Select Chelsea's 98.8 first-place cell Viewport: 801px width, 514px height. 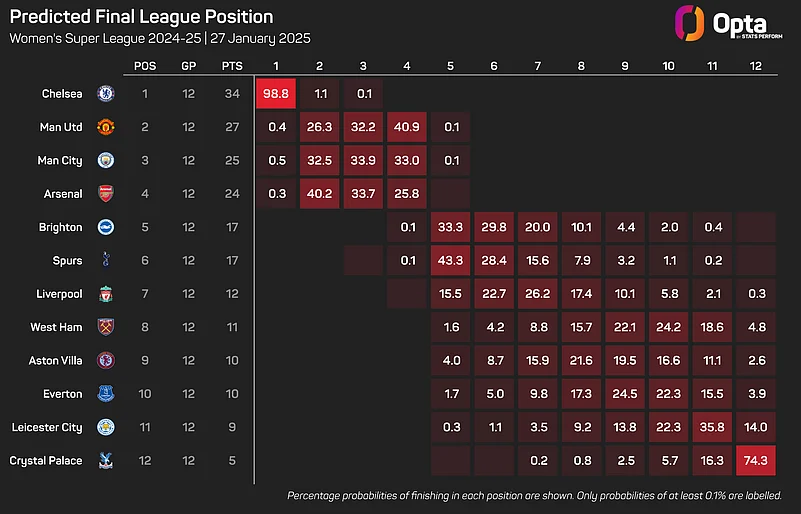tap(274, 94)
